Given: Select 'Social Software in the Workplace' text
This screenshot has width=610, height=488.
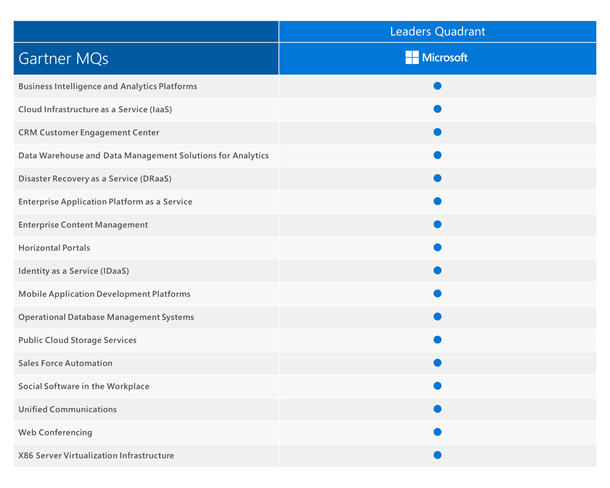Looking at the screenshot, I should pos(84,386).
